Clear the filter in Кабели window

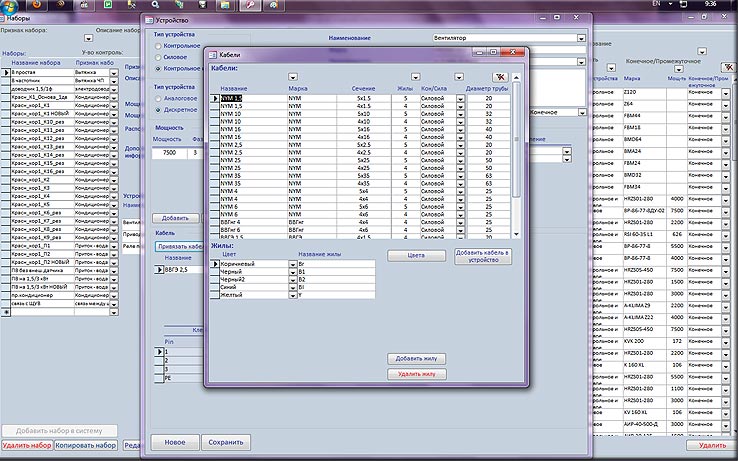(x=500, y=77)
